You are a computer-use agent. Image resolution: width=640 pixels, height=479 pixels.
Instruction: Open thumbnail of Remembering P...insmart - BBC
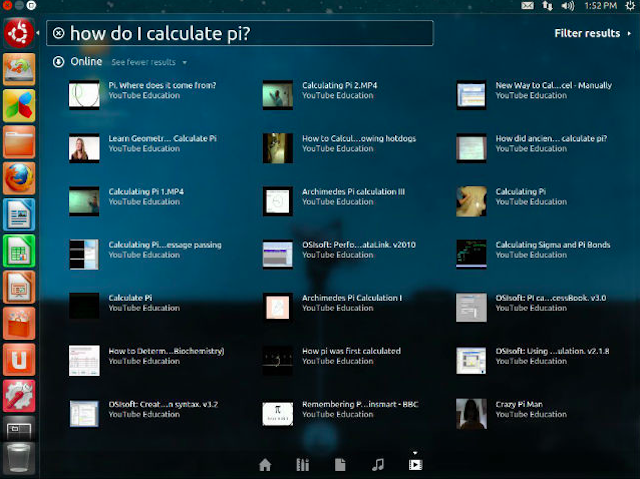click(x=278, y=414)
